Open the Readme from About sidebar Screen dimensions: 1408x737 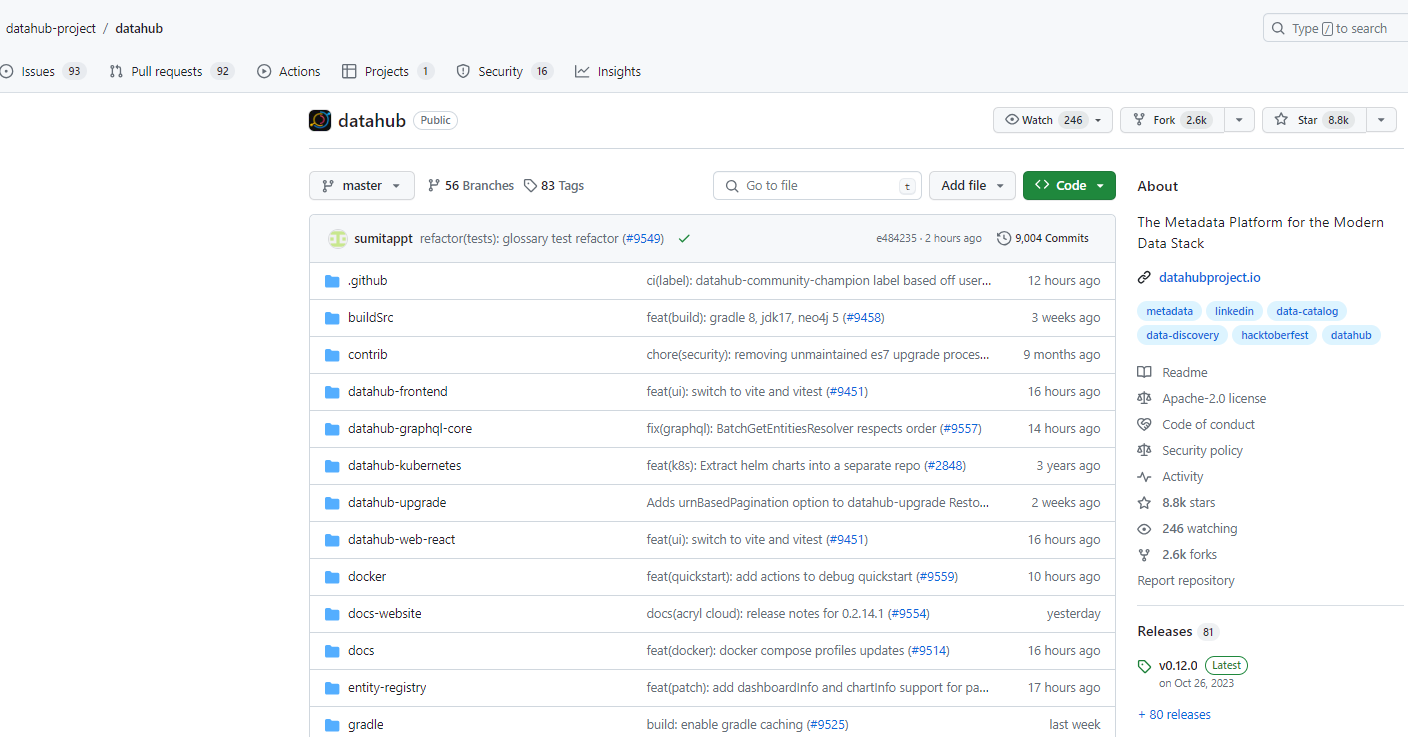pyautogui.click(x=1184, y=373)
